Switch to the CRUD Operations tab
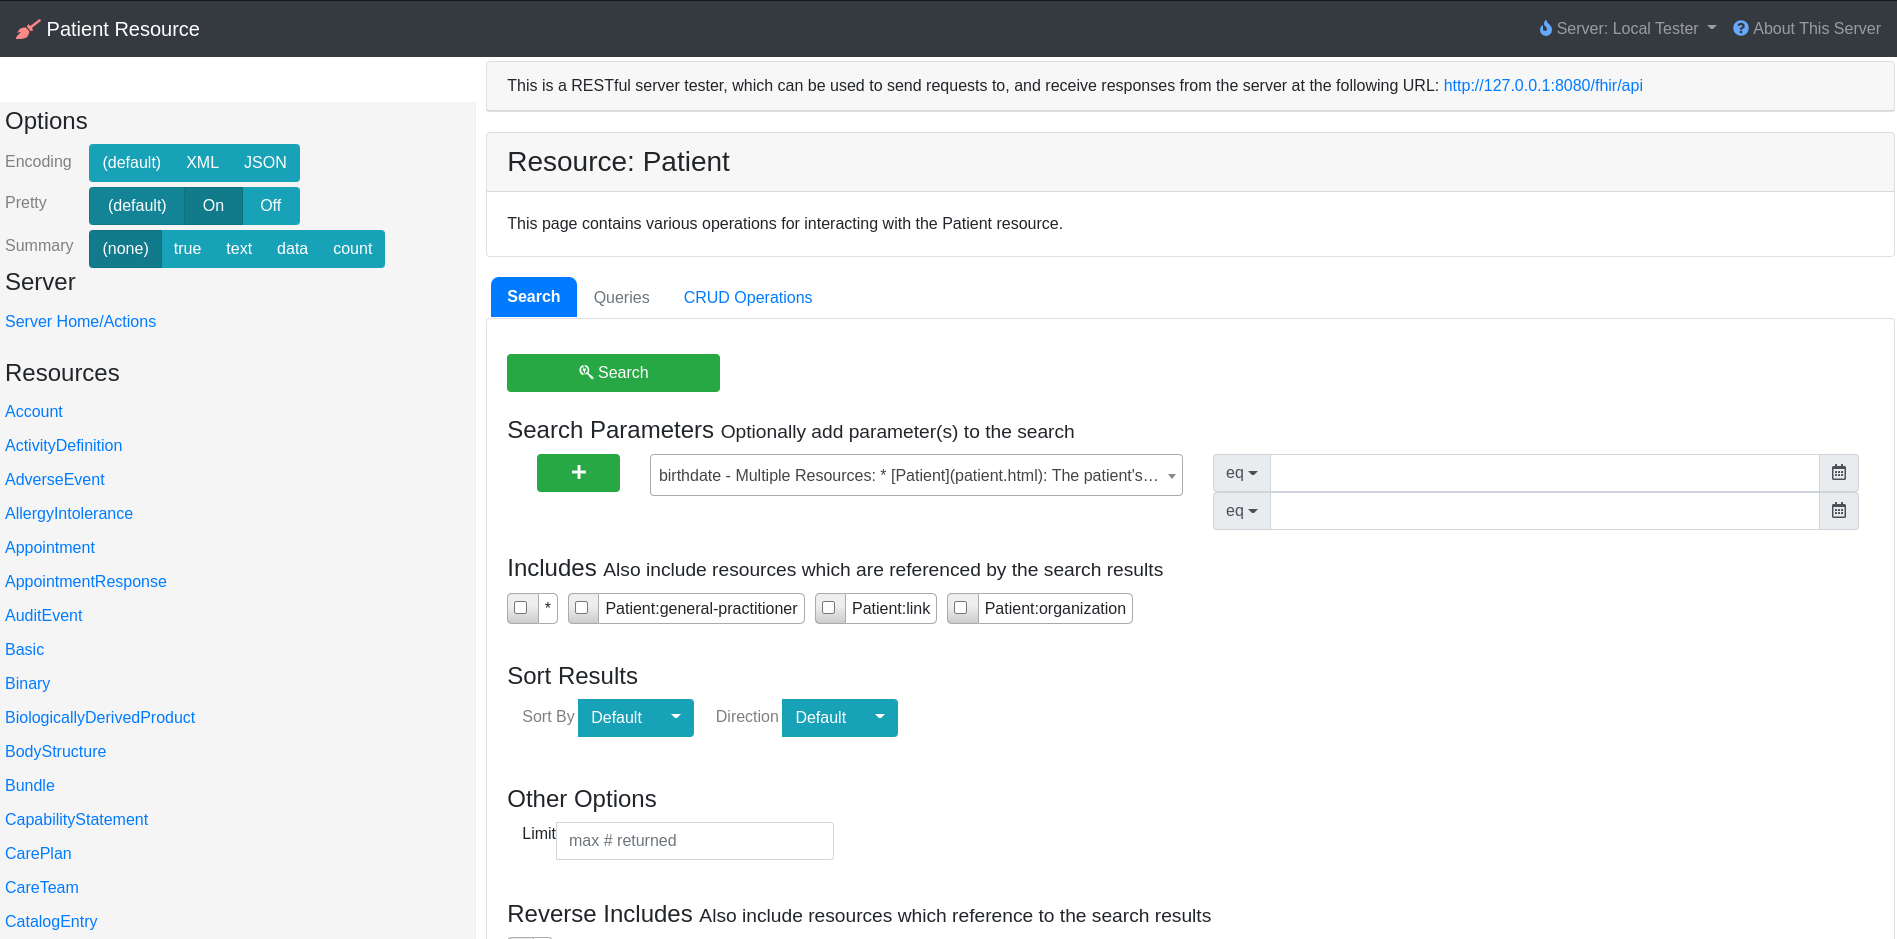 coord(747,298)
